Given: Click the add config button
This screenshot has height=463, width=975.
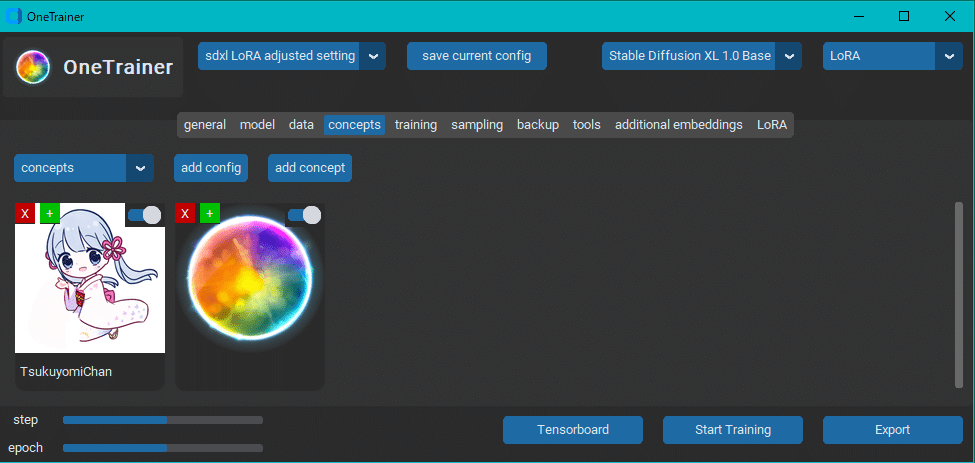Looking at the screenshot, I should [x=211, y=168].
